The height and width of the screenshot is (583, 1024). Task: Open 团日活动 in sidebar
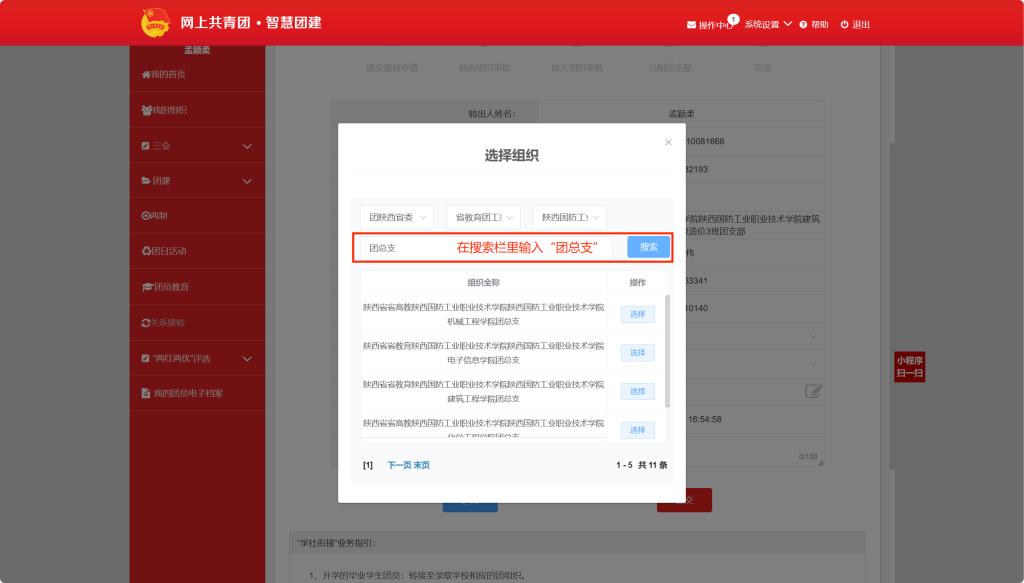169,251
